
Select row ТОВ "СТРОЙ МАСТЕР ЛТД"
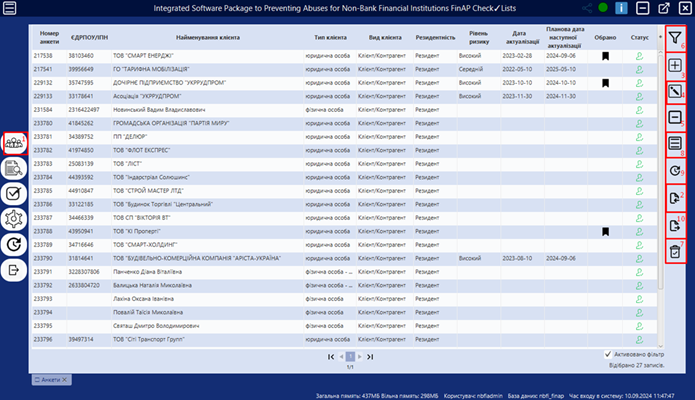pos(344,191)
